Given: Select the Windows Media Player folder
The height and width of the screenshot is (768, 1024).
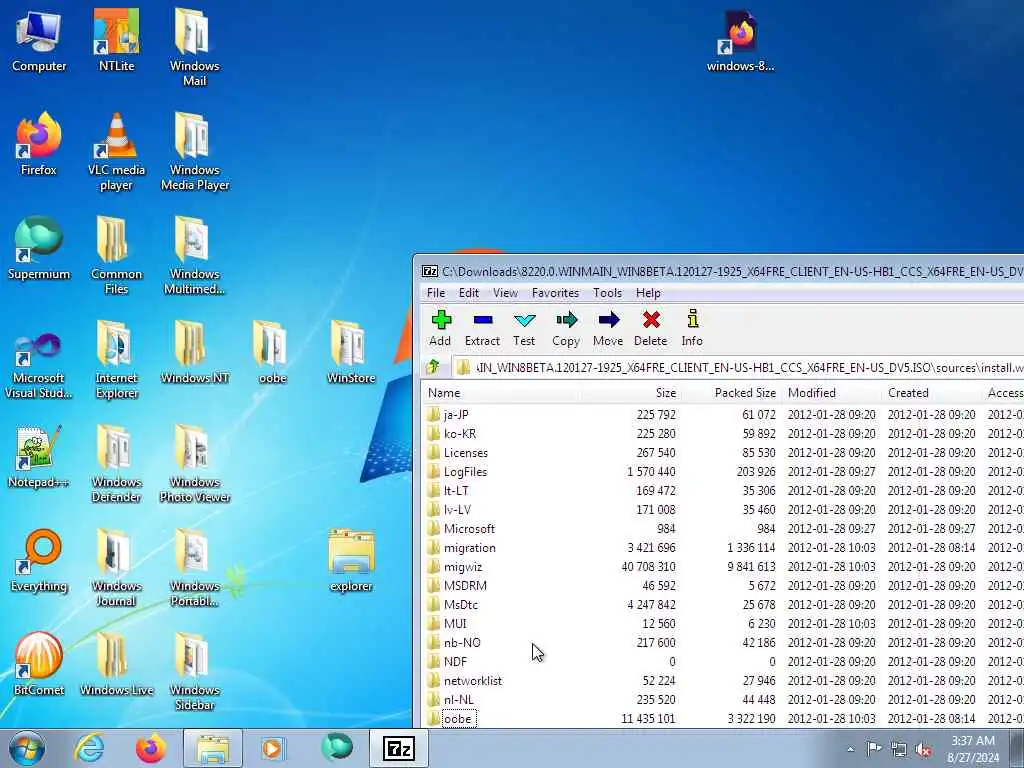Looking at the screenshot, I should pyautogui.click(x=194, y=152).
